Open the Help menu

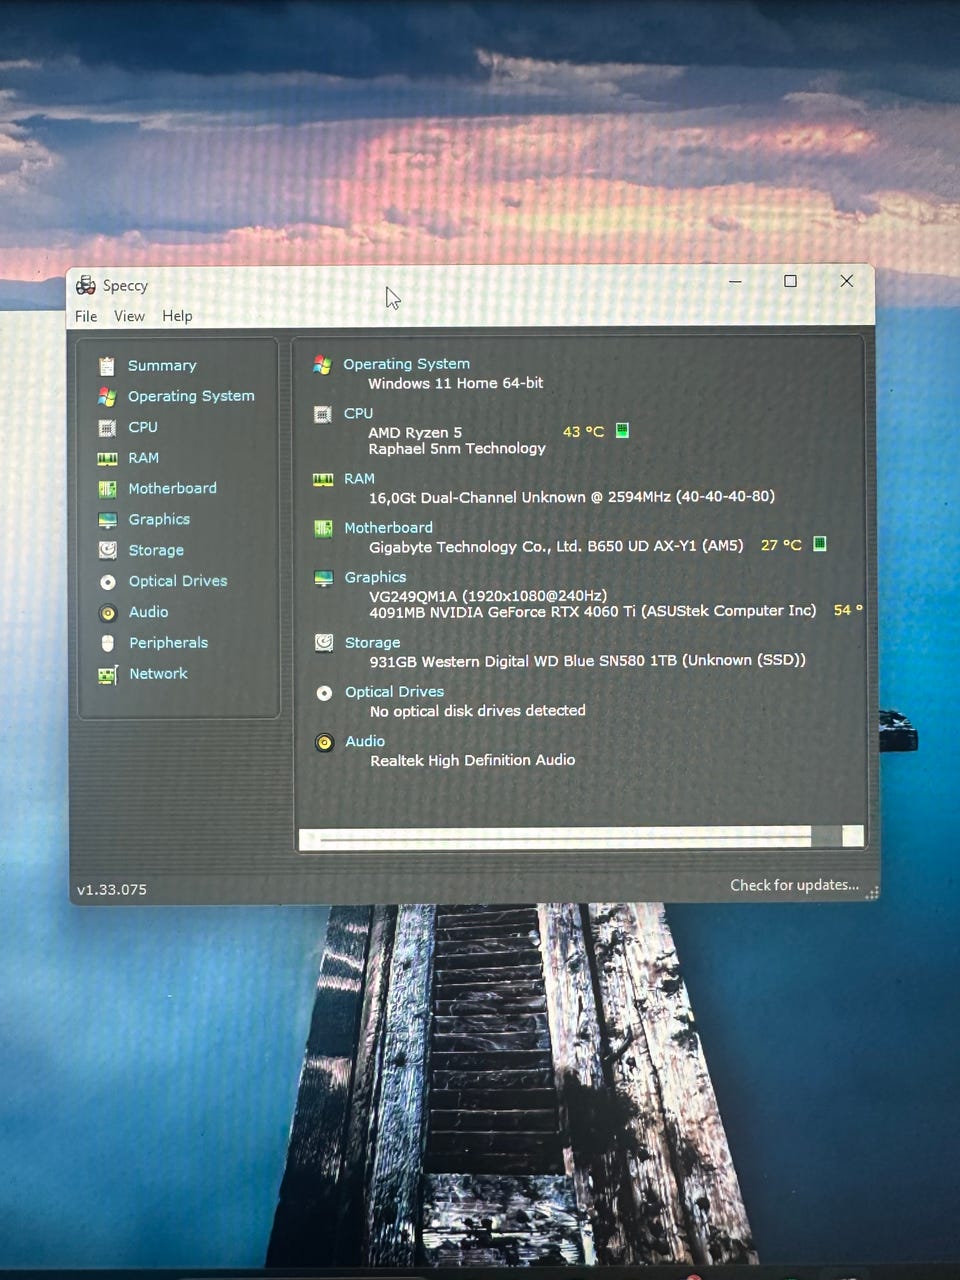(x=177, y=316)
